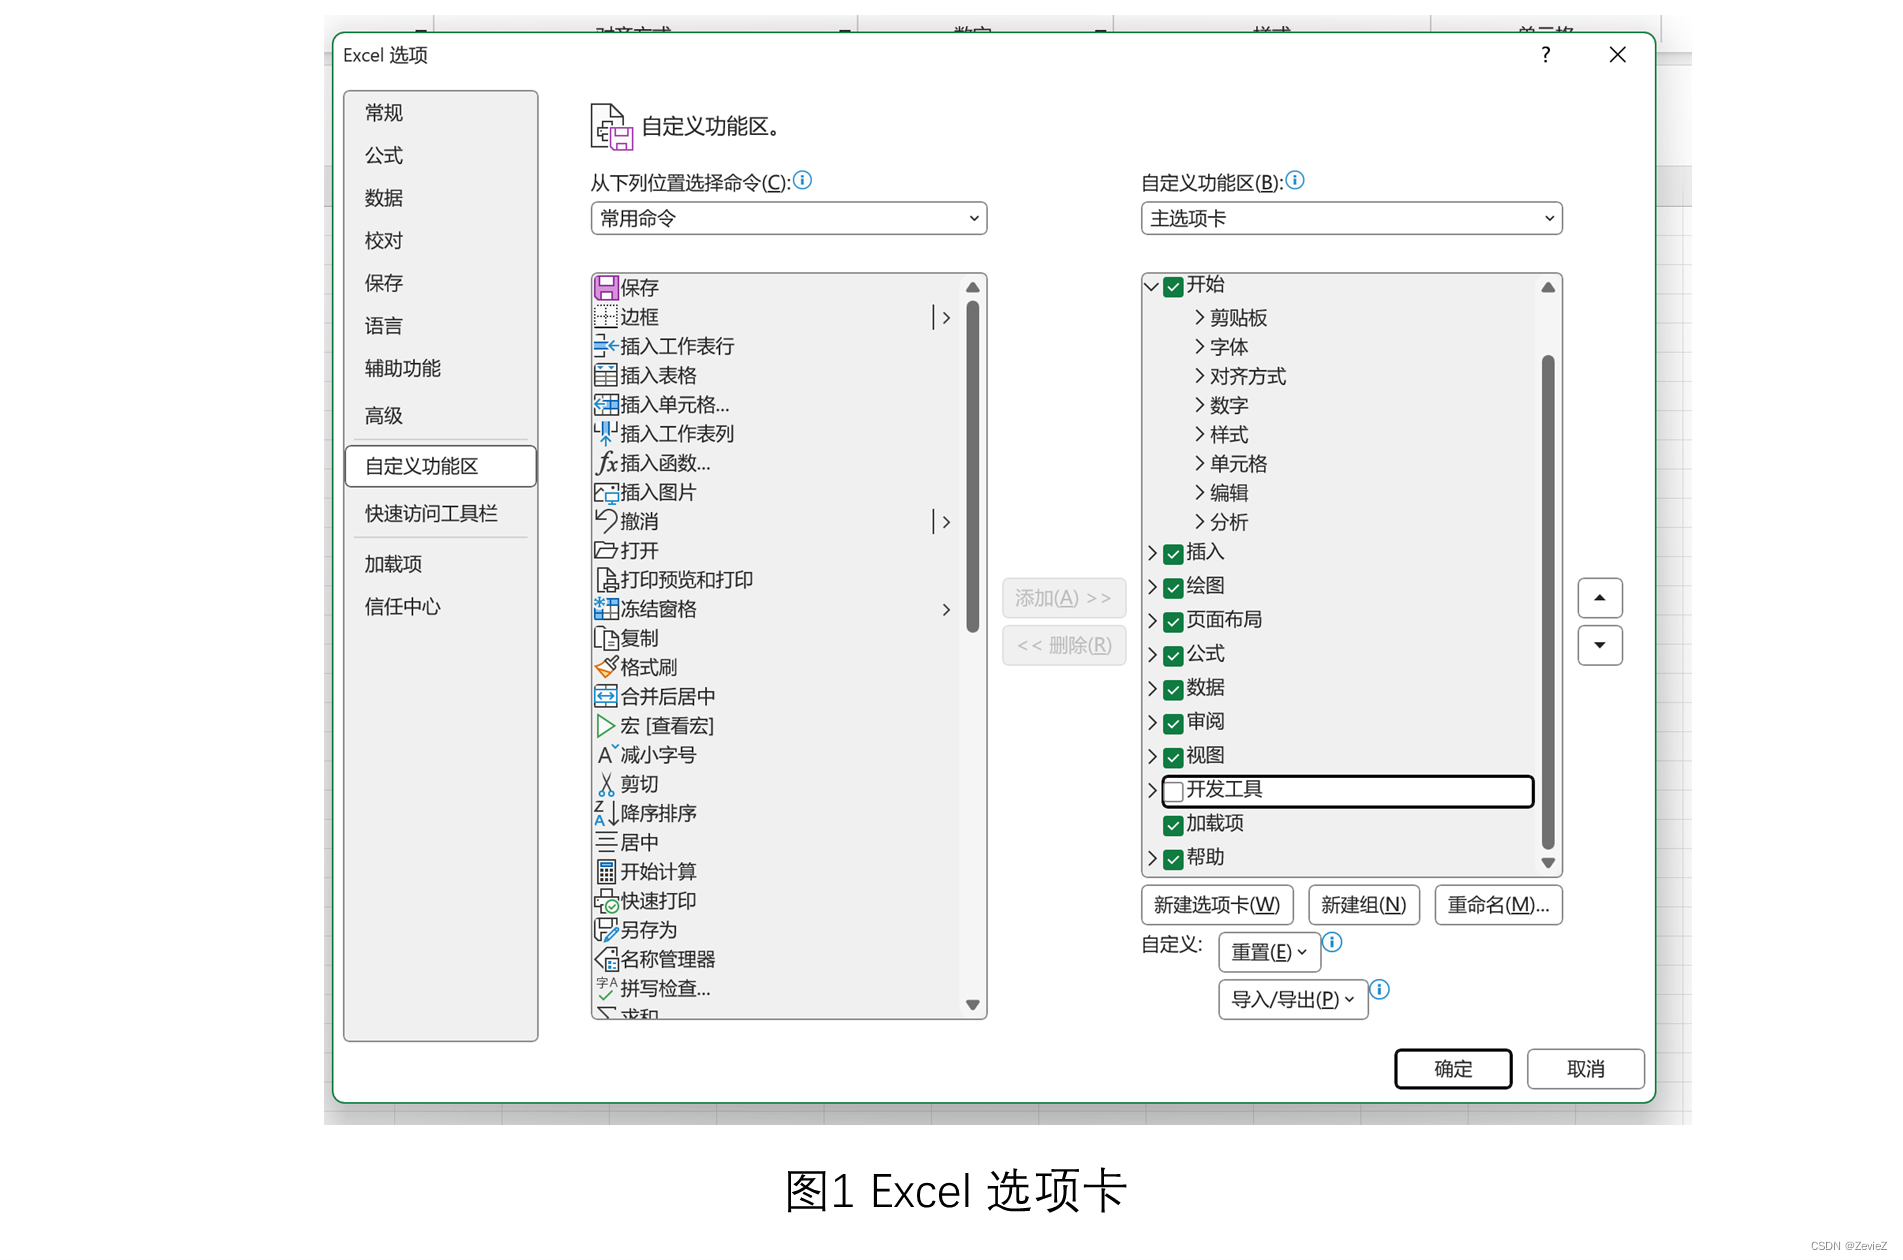The width and height of the screenshot is (1903, 1260).
Task: Expand the 对齐方式 group
Action: point(1199,375)
